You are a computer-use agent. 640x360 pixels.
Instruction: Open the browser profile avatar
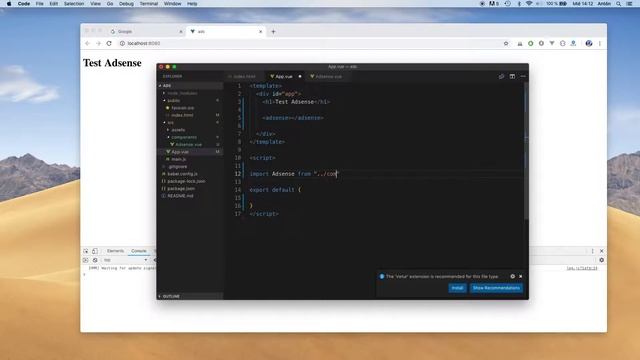click(x=589, y=43)
